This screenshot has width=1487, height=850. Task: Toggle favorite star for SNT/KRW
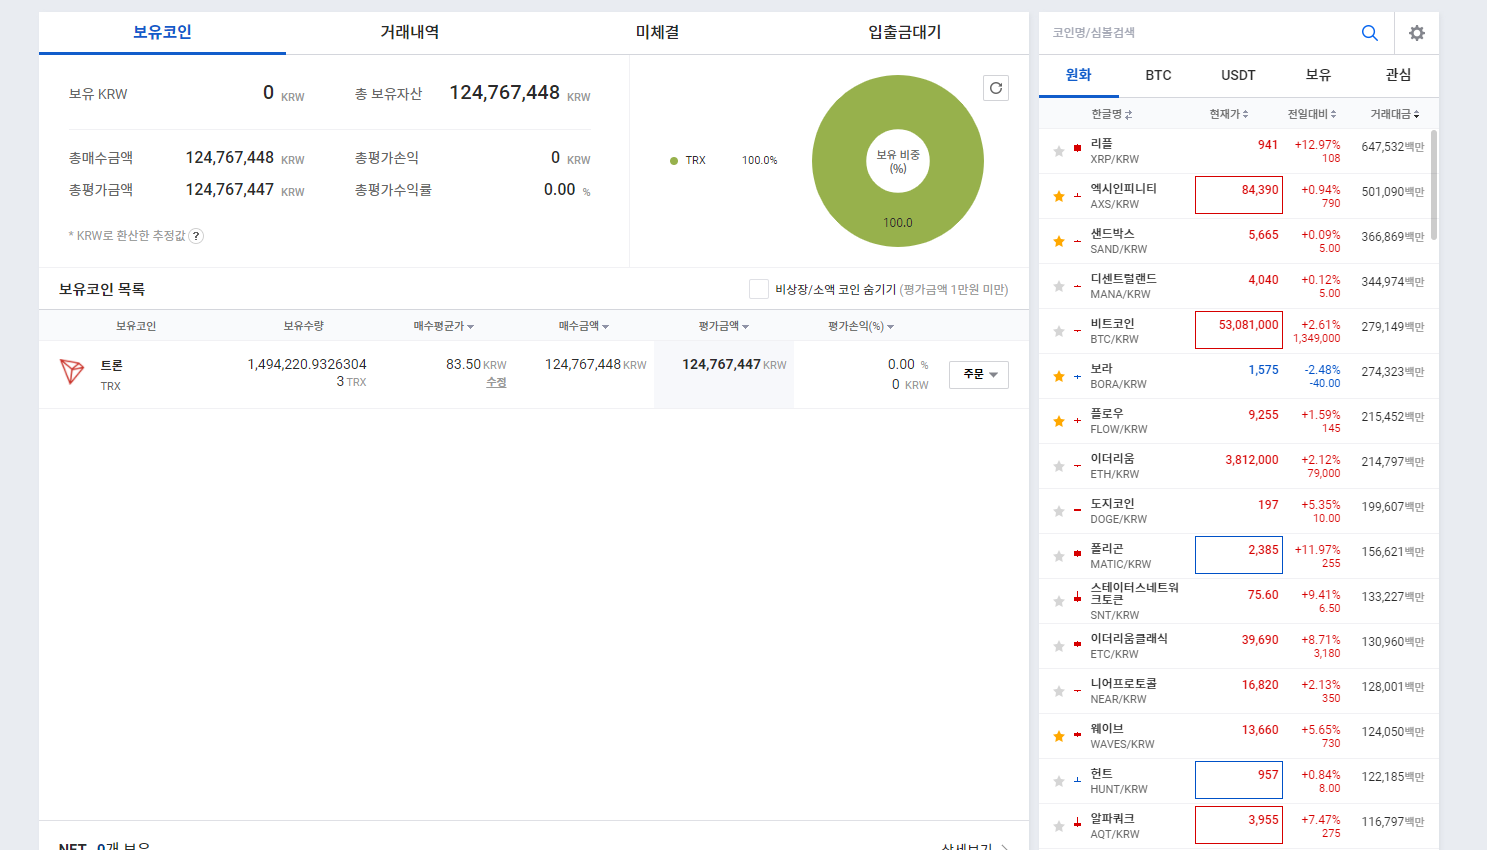[1059, 601]
